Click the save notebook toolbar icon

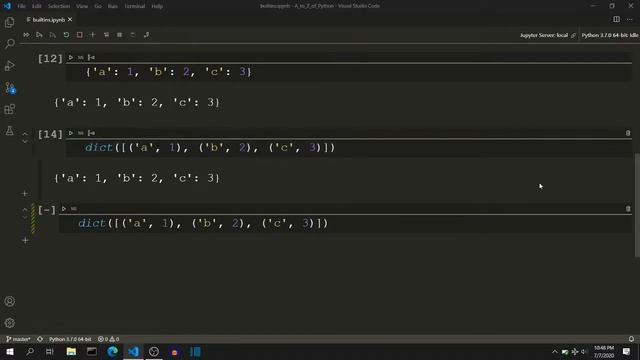[x=133, y=35]
